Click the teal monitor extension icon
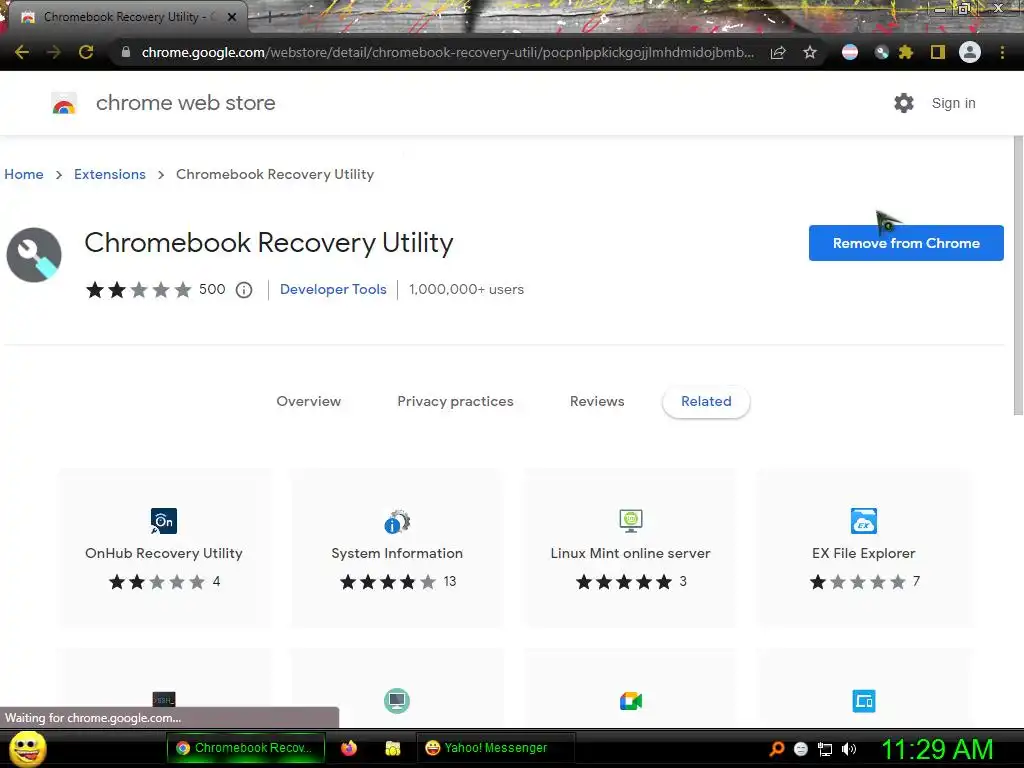Image resolution: width=1024 pixels, height=768 pixels. (x=397, y=701)
